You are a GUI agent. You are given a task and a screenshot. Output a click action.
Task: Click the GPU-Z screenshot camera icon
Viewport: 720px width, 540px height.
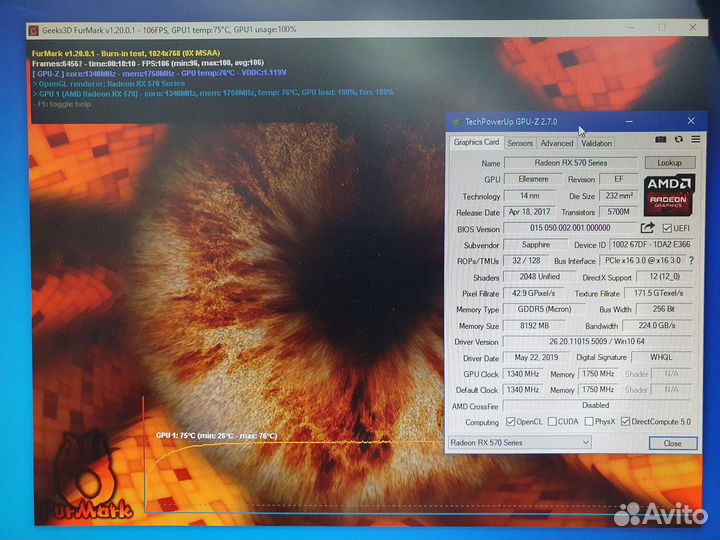point(660,139)
